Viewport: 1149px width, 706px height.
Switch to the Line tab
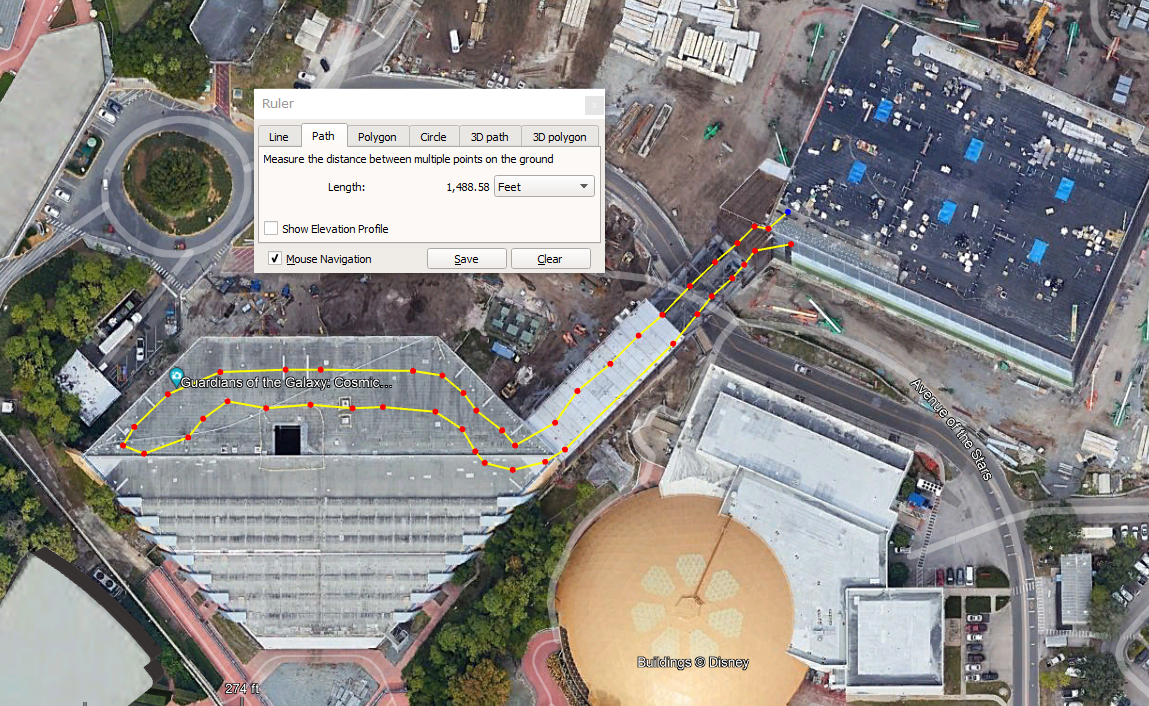coord(278,137)
